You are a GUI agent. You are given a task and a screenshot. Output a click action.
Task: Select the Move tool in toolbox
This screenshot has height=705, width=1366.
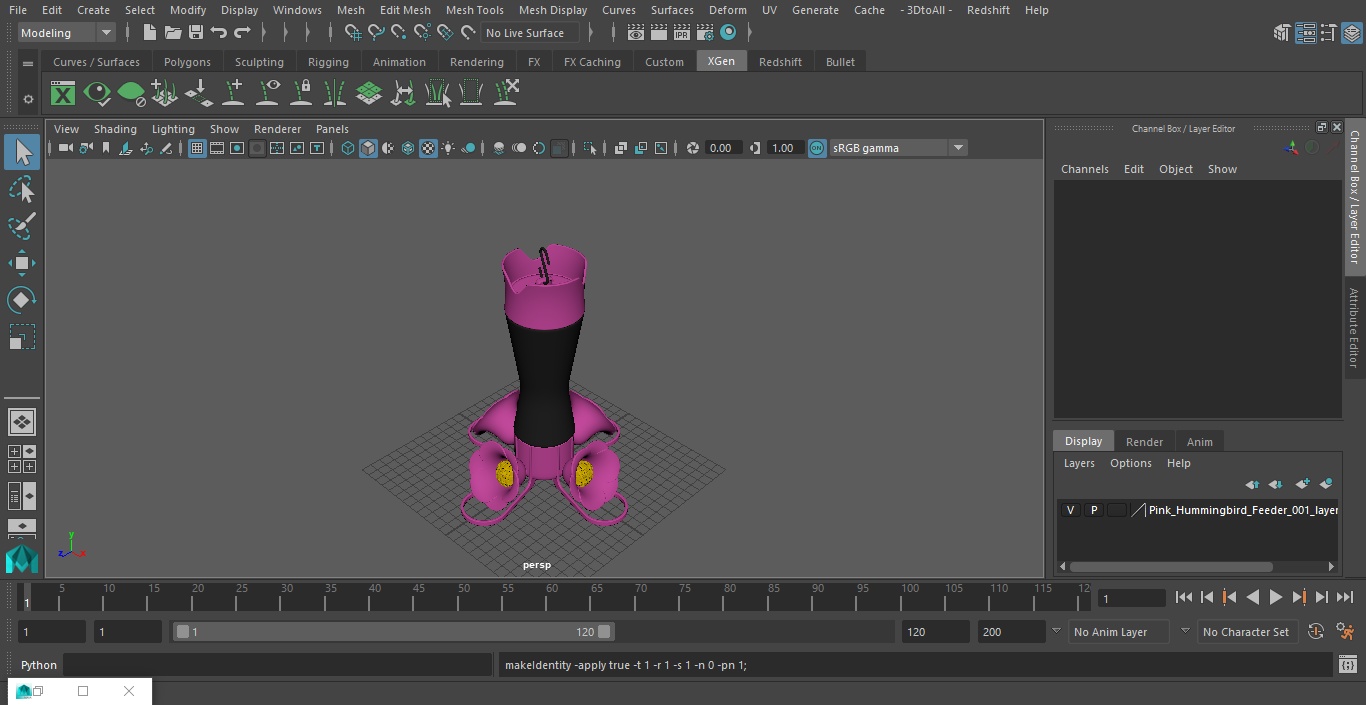point(22,263)
